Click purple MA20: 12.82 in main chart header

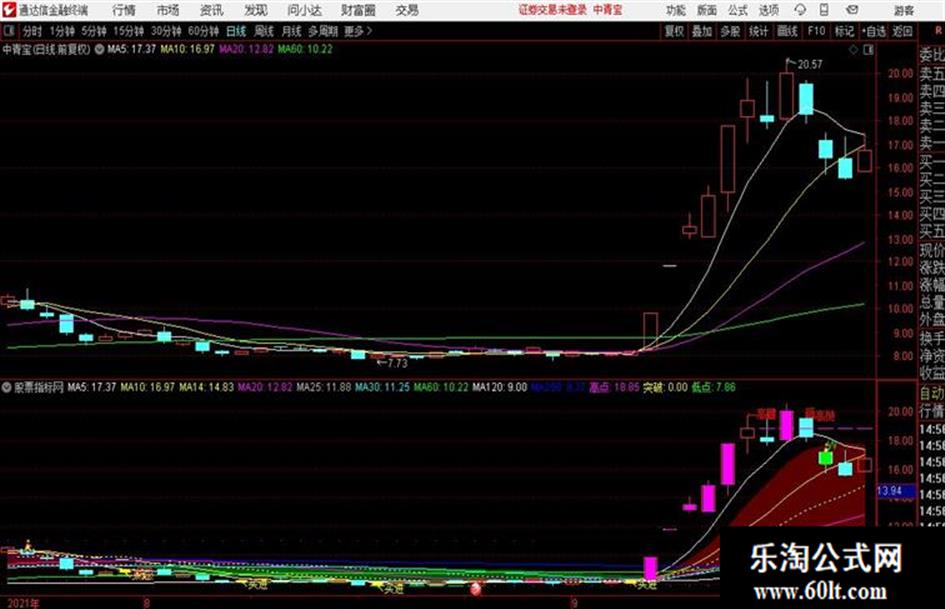[x=246, y=49]
